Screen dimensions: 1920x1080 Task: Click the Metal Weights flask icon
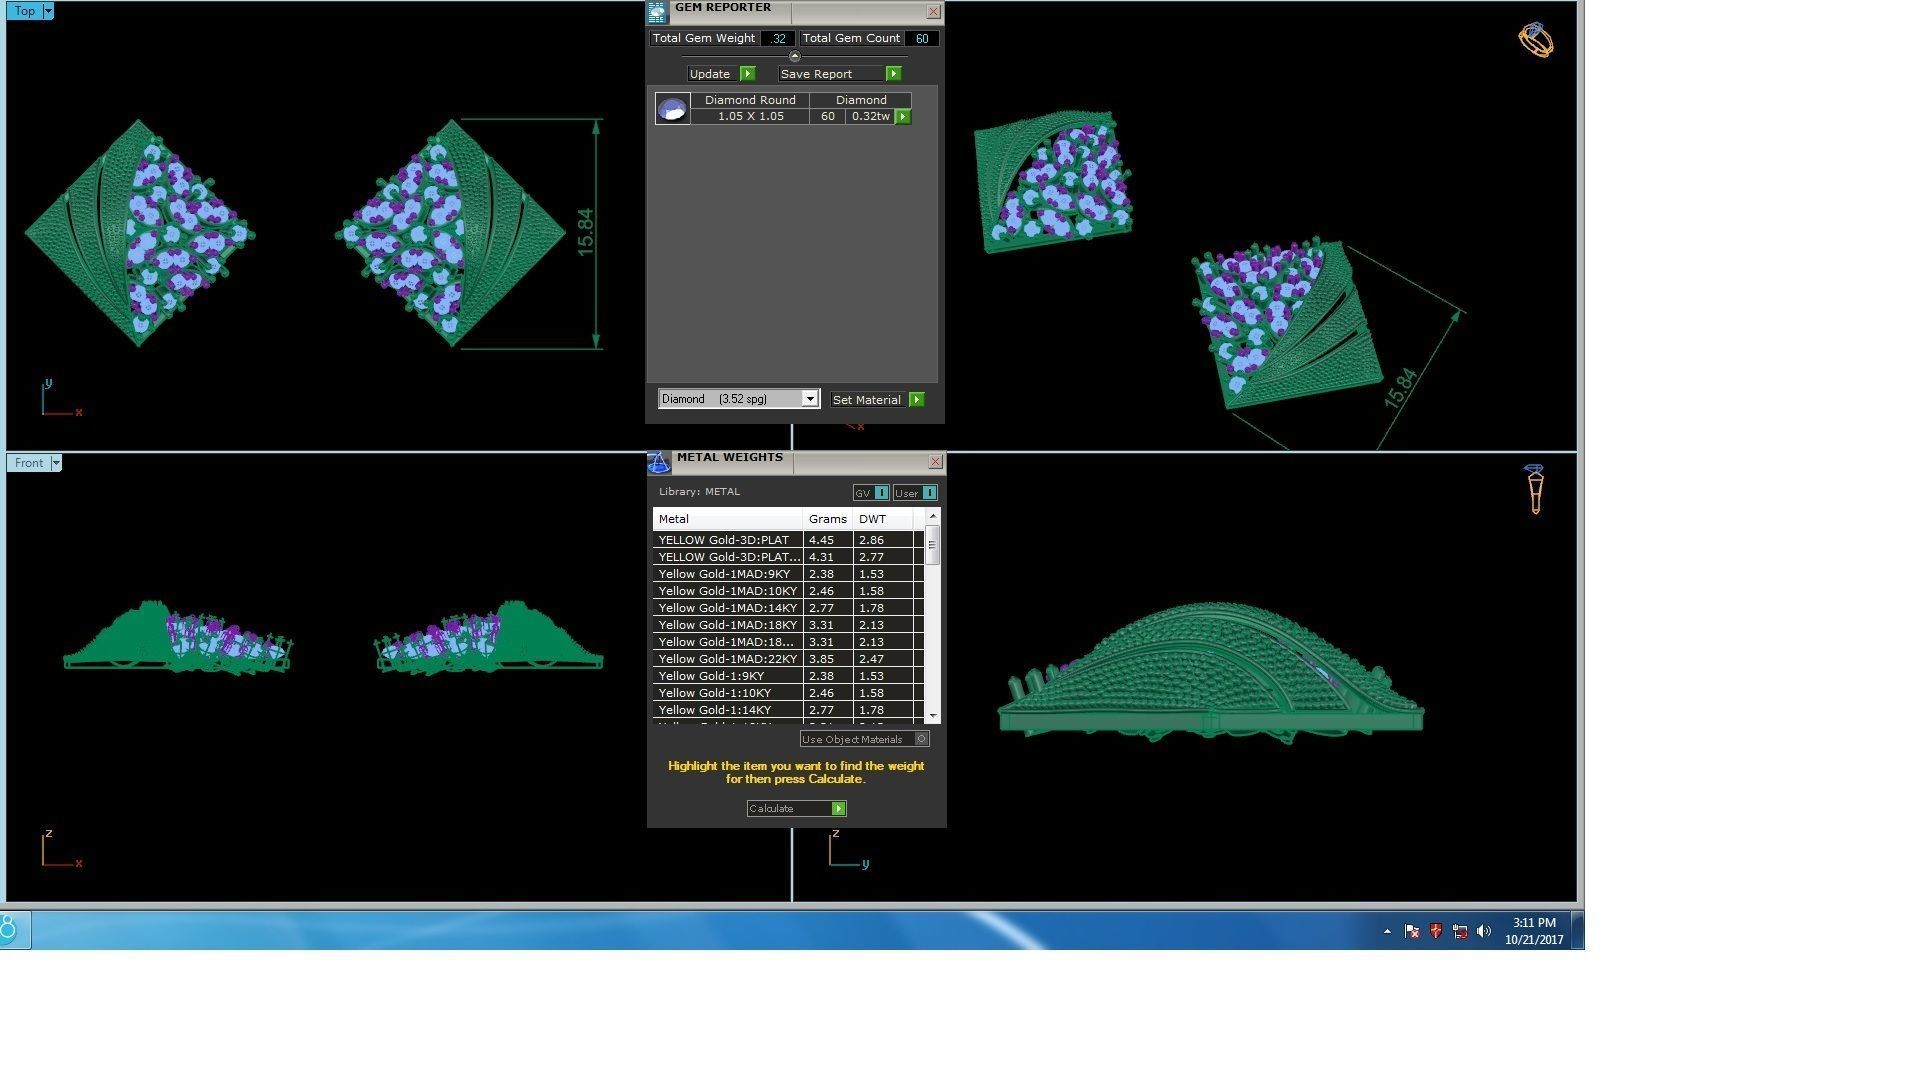coord(658,462)
